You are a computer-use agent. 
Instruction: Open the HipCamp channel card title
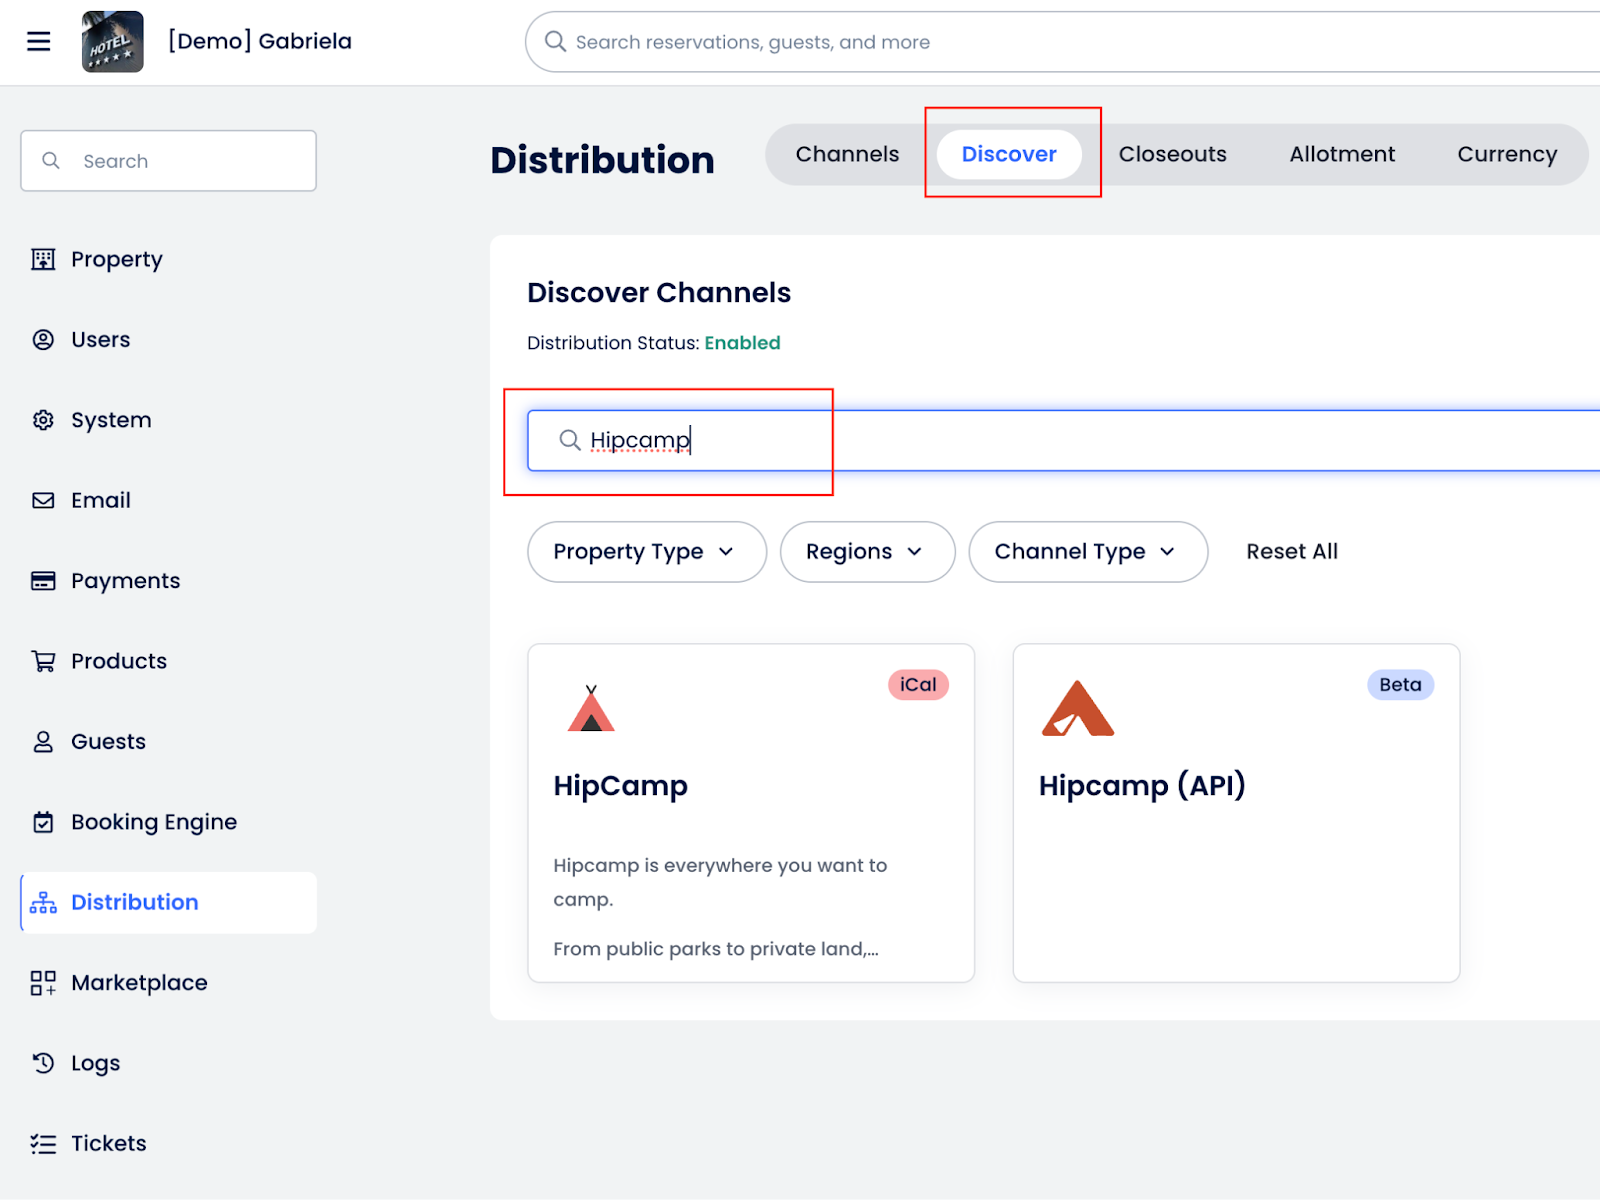pyautogui.click(x=621, y=786)
